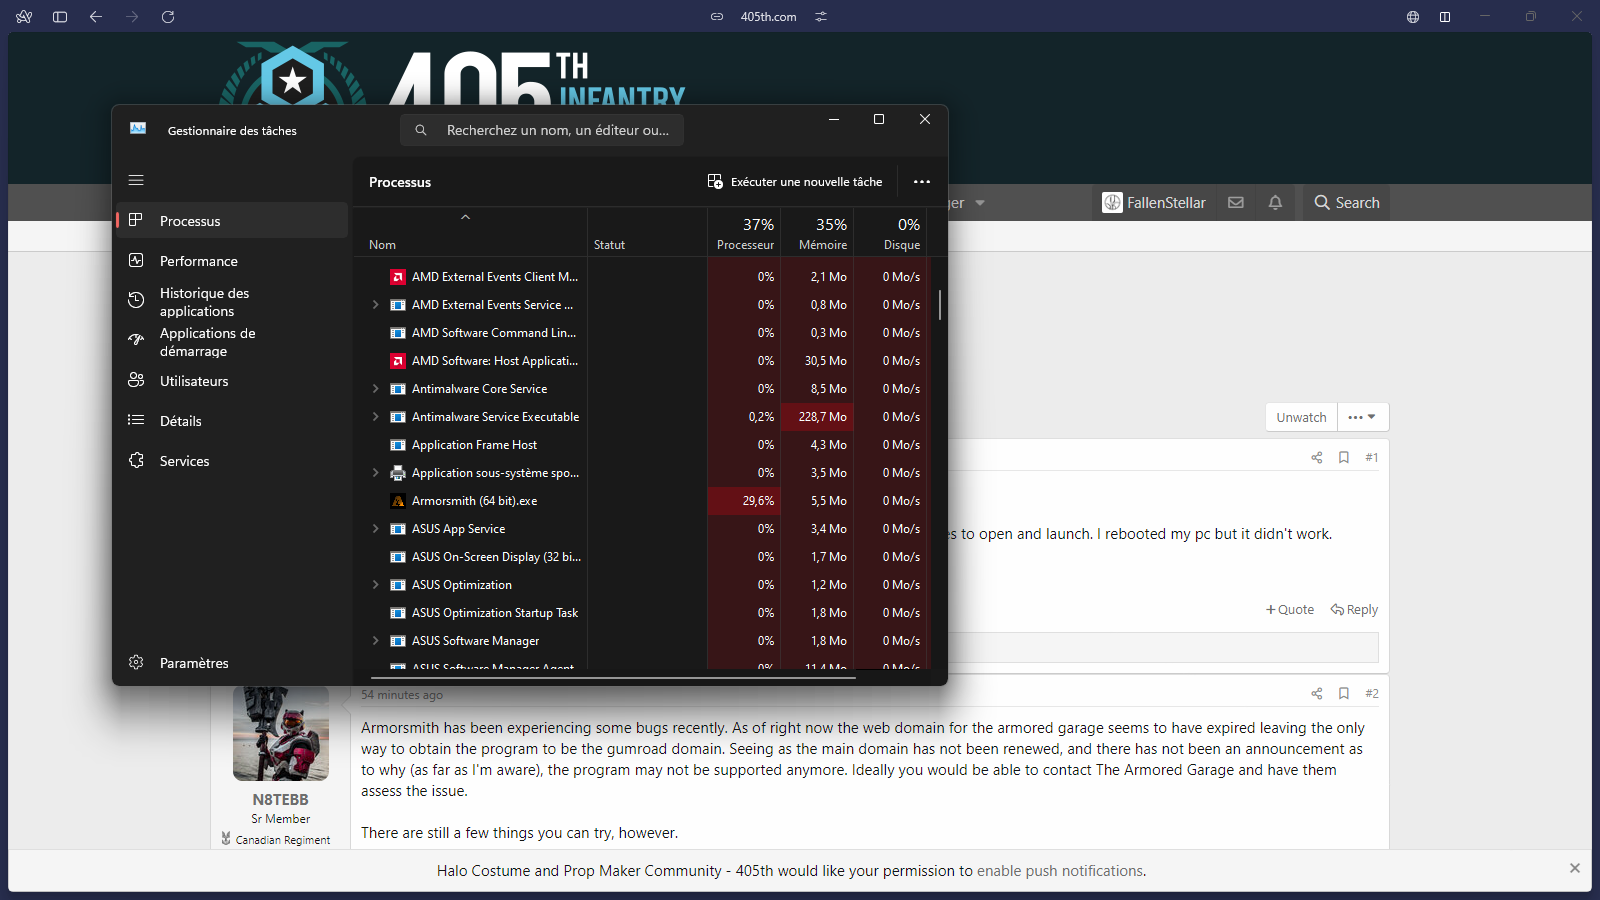Open the Processus tab in Task Manager

pos(232,220)
